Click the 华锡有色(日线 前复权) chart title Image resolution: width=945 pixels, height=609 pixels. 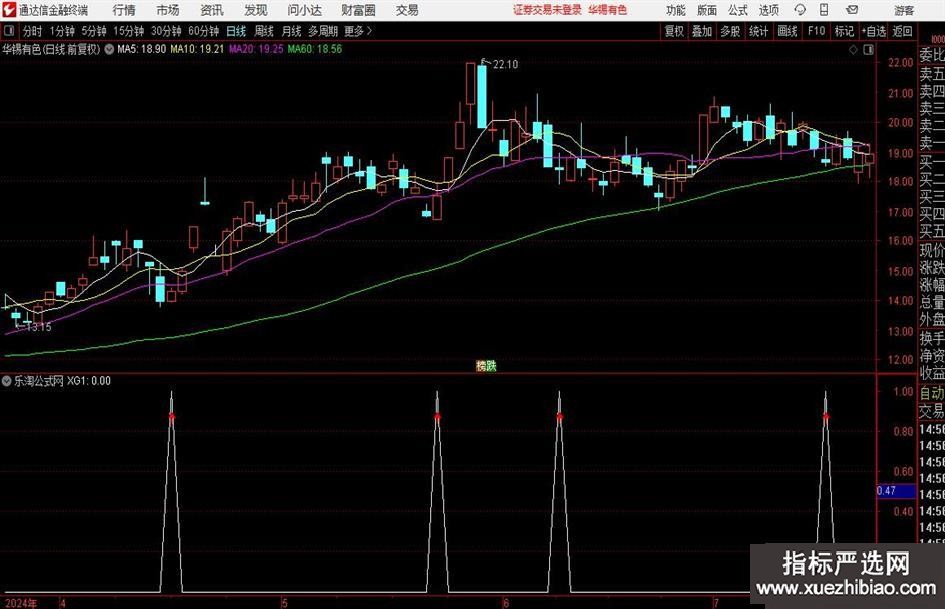click(51, 49)
